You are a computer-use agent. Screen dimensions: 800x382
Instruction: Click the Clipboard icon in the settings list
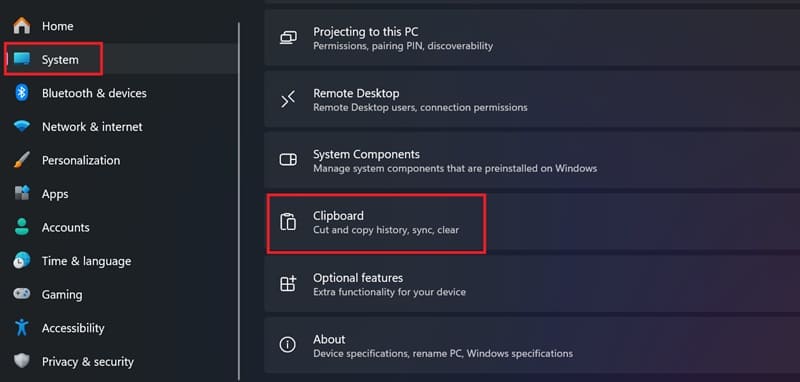click(x=288, y=222)
